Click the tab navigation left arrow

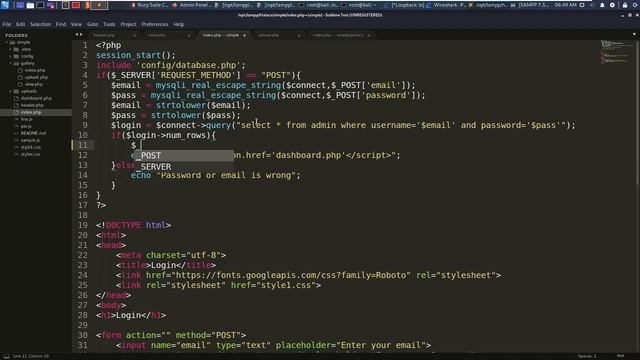[77, 35]
